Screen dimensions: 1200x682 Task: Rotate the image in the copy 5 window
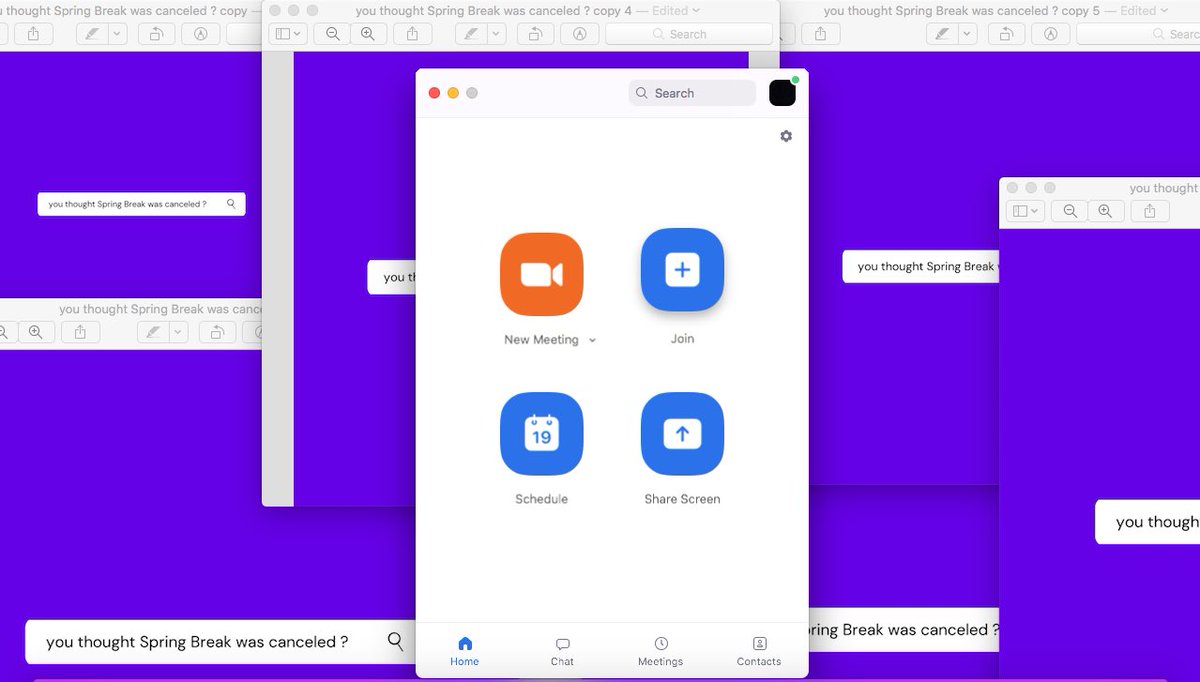(1006, 34)
